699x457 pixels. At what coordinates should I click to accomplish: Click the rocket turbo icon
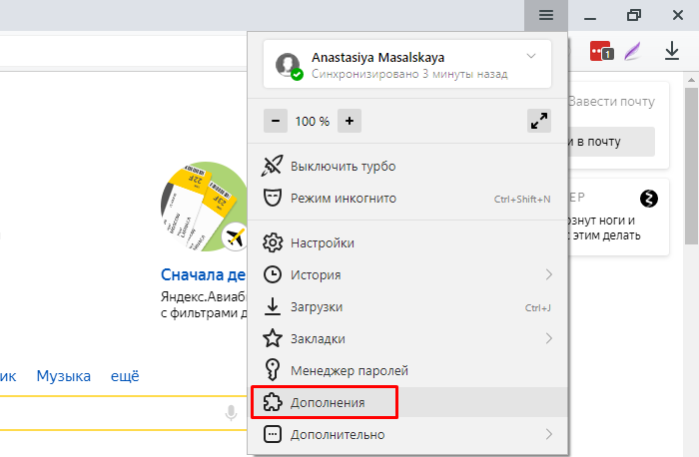tap(272, 166)
